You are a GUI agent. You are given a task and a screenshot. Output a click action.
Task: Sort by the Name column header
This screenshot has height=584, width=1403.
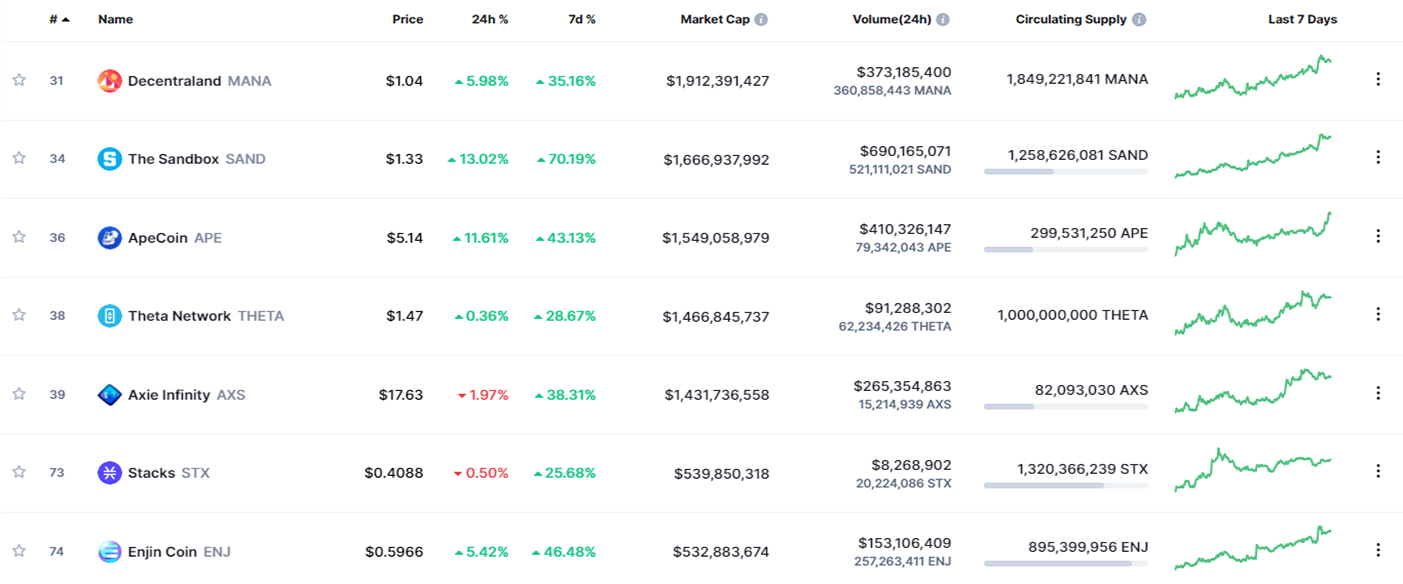tap(115, 20)
